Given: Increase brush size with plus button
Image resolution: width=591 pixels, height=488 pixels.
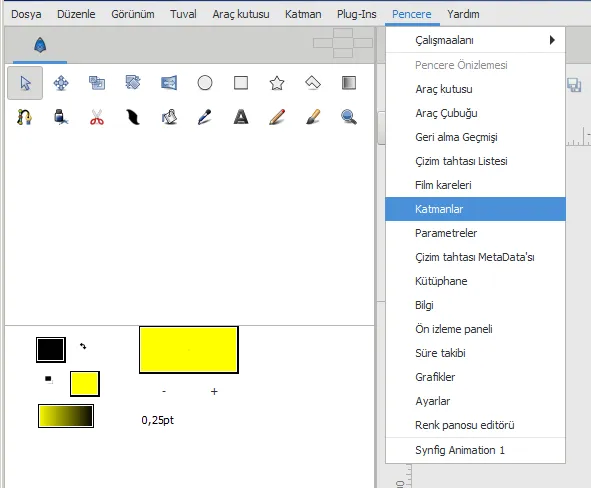Looking at the screenshot, I should point(214,392).
